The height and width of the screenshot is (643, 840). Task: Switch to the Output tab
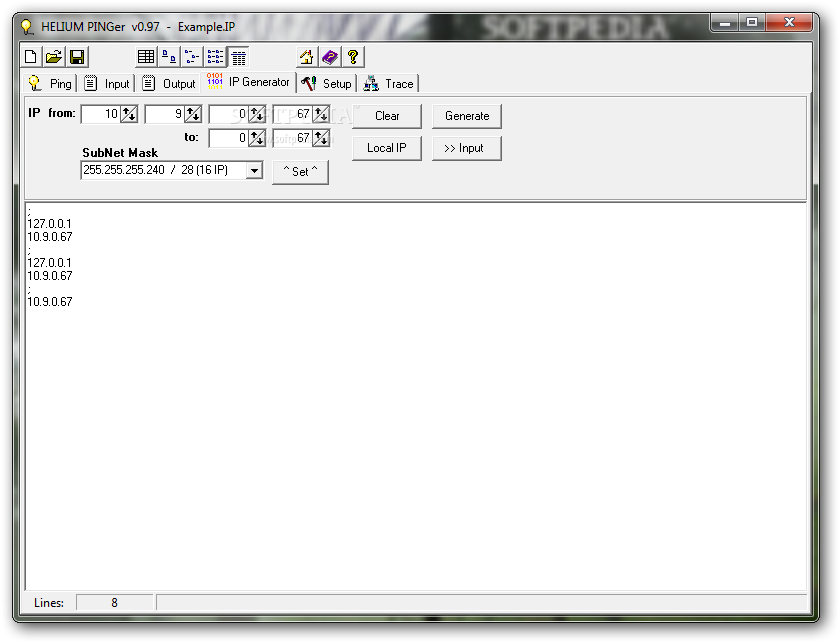(169, 84)
